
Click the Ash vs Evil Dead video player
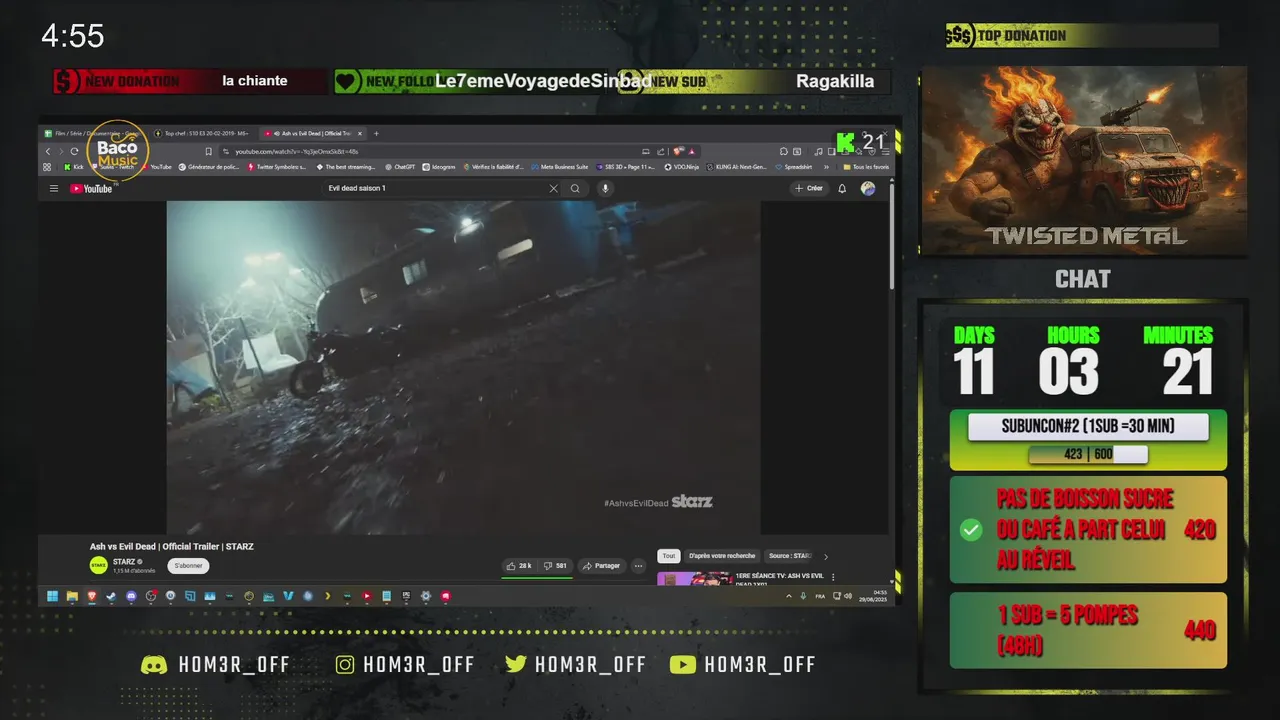[x=463, y=367]
